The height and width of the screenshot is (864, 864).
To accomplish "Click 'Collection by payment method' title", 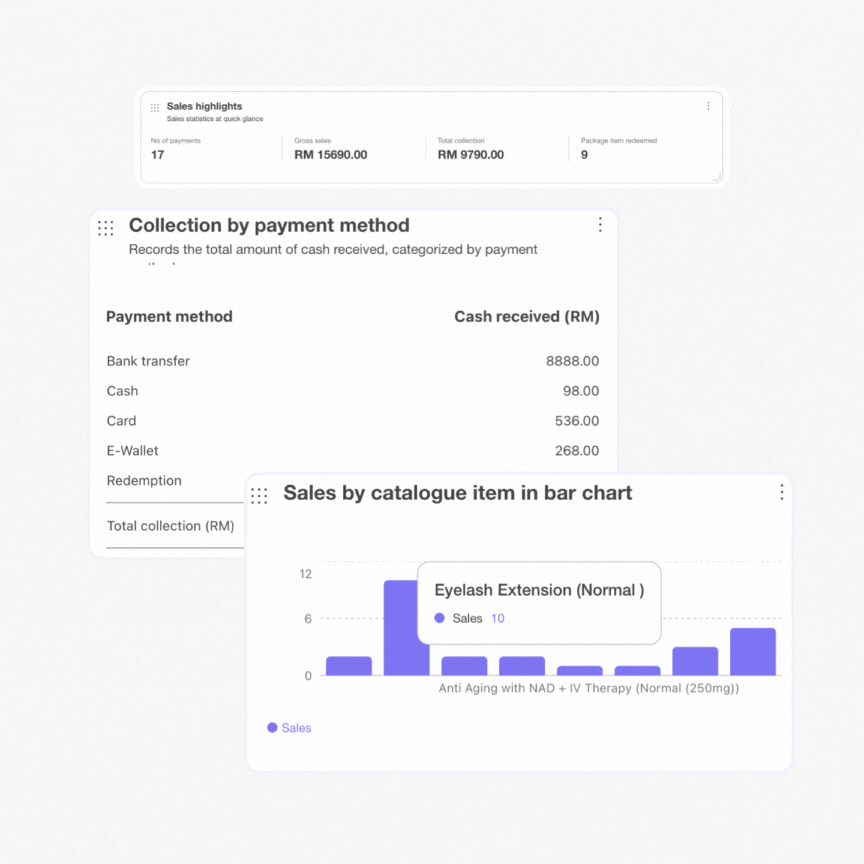I will pyautogui.click(x=269, y=225).
